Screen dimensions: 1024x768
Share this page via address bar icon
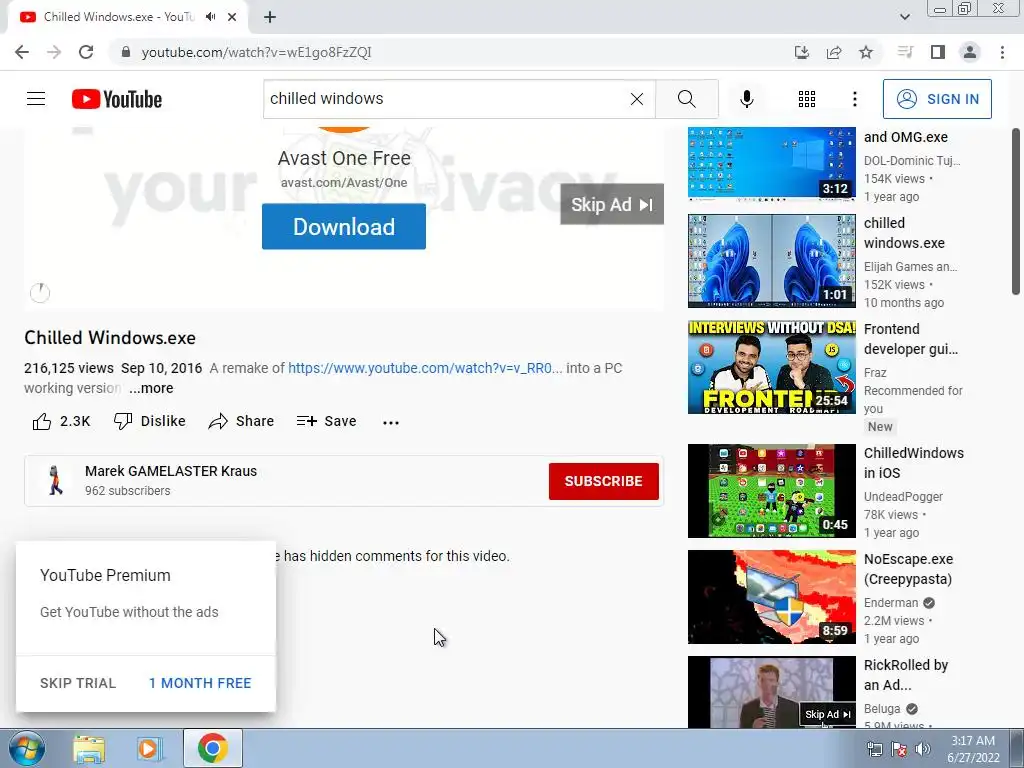(834, 52)
